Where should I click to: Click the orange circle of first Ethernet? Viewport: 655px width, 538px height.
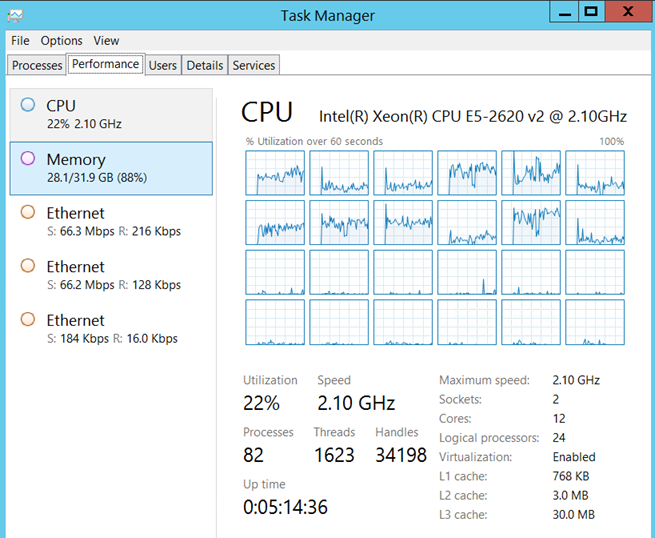point(28,212)
